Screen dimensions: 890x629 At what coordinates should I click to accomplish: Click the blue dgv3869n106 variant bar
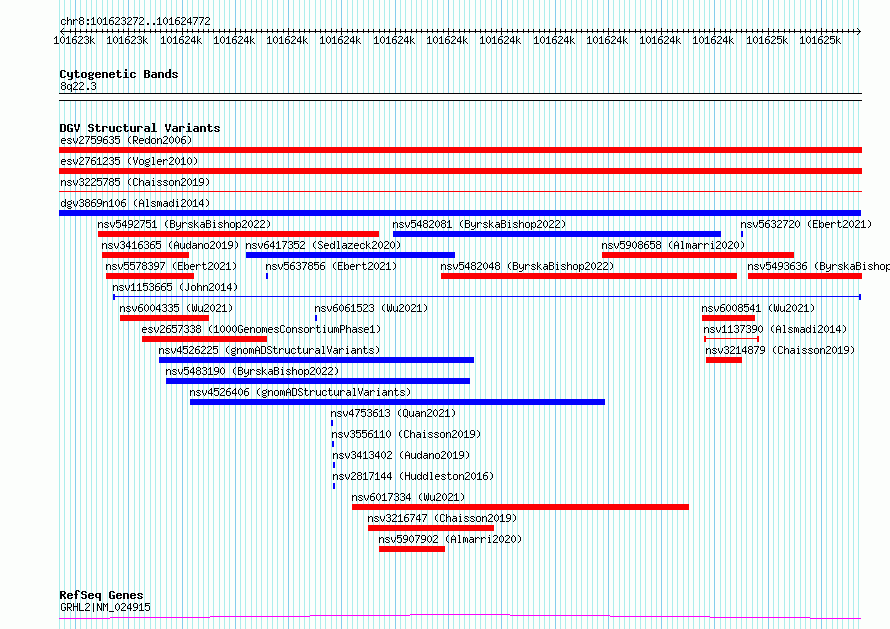460,213
